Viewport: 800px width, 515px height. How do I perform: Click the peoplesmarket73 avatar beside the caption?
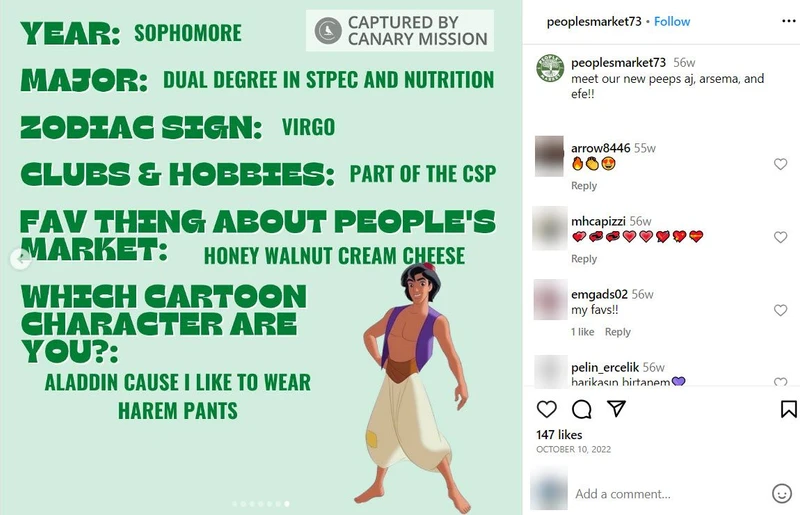pyautogui.click(x=549, y=70)
